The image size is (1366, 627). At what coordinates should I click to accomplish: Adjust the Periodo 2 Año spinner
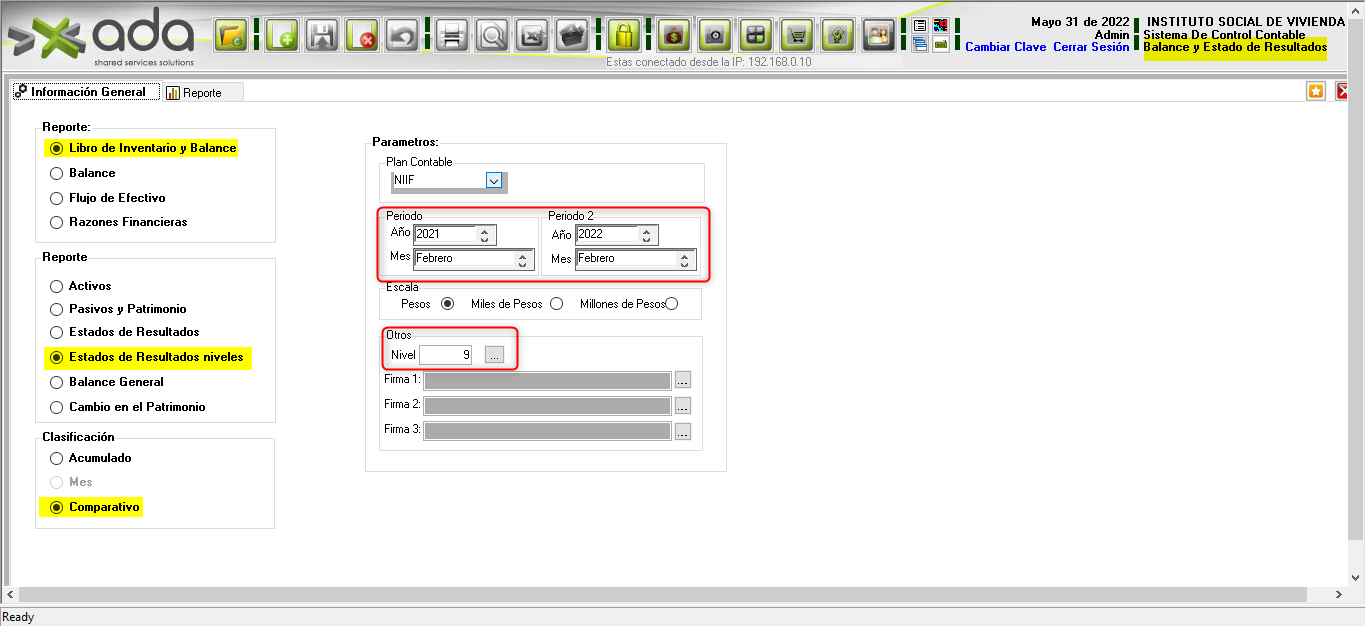coord(646,235)
